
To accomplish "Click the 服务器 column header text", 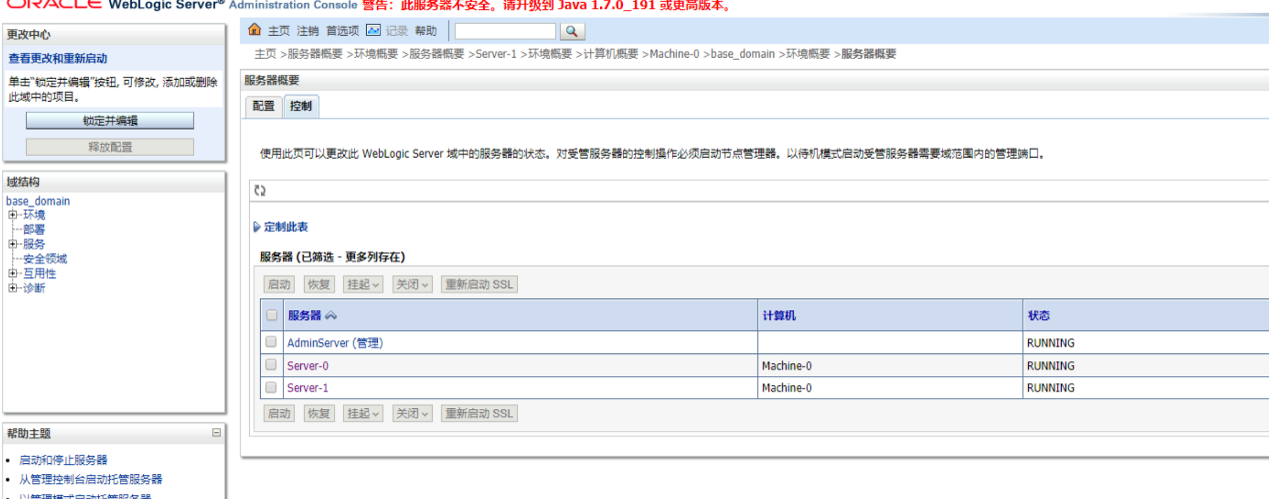I will [x=305, y=316].
